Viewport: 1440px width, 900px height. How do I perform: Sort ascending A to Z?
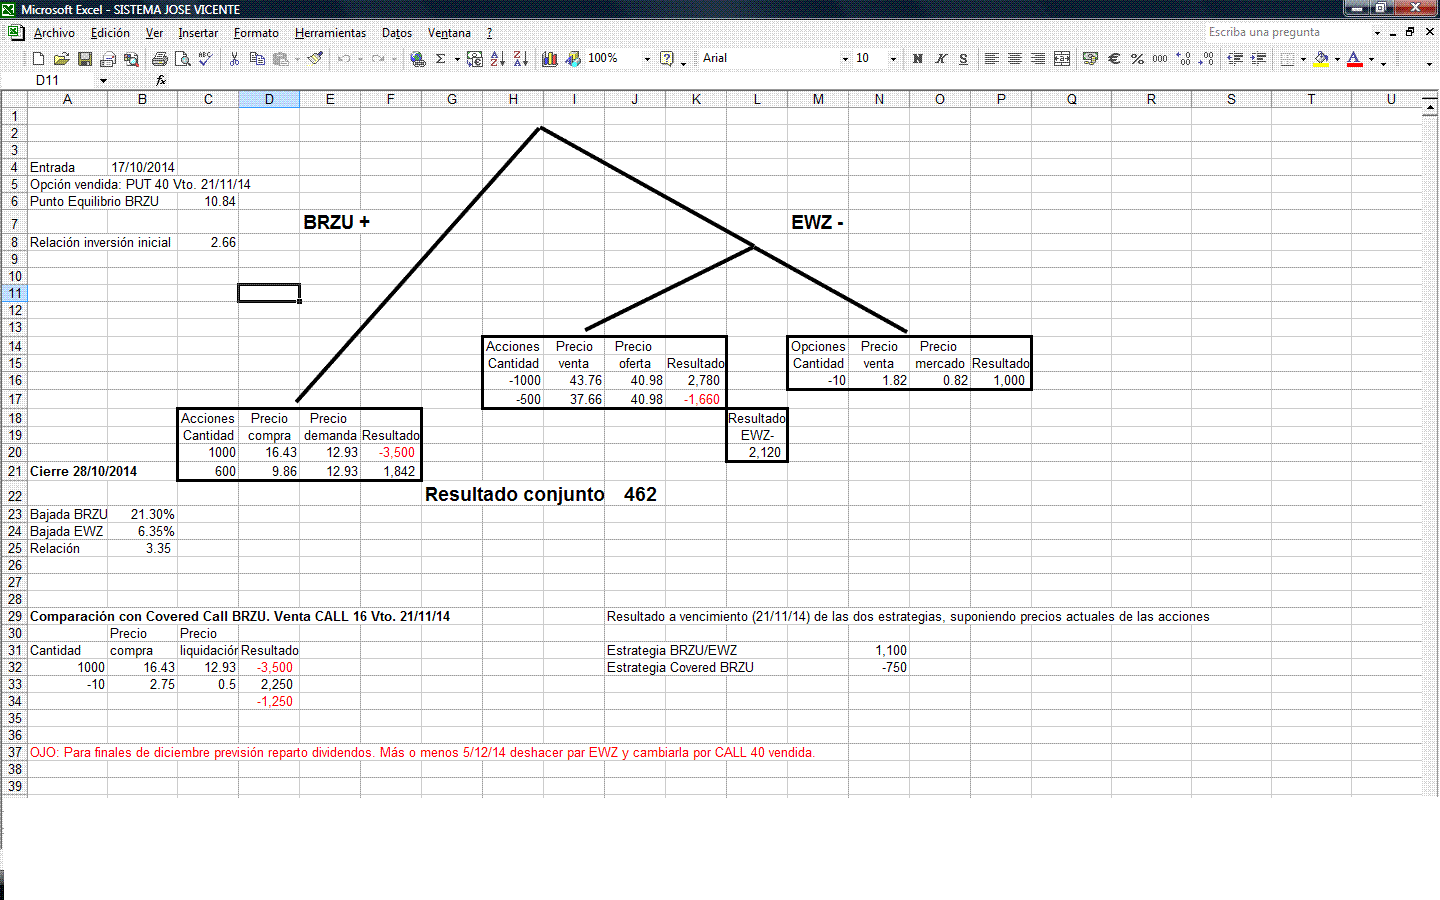[x=498, y=59]
